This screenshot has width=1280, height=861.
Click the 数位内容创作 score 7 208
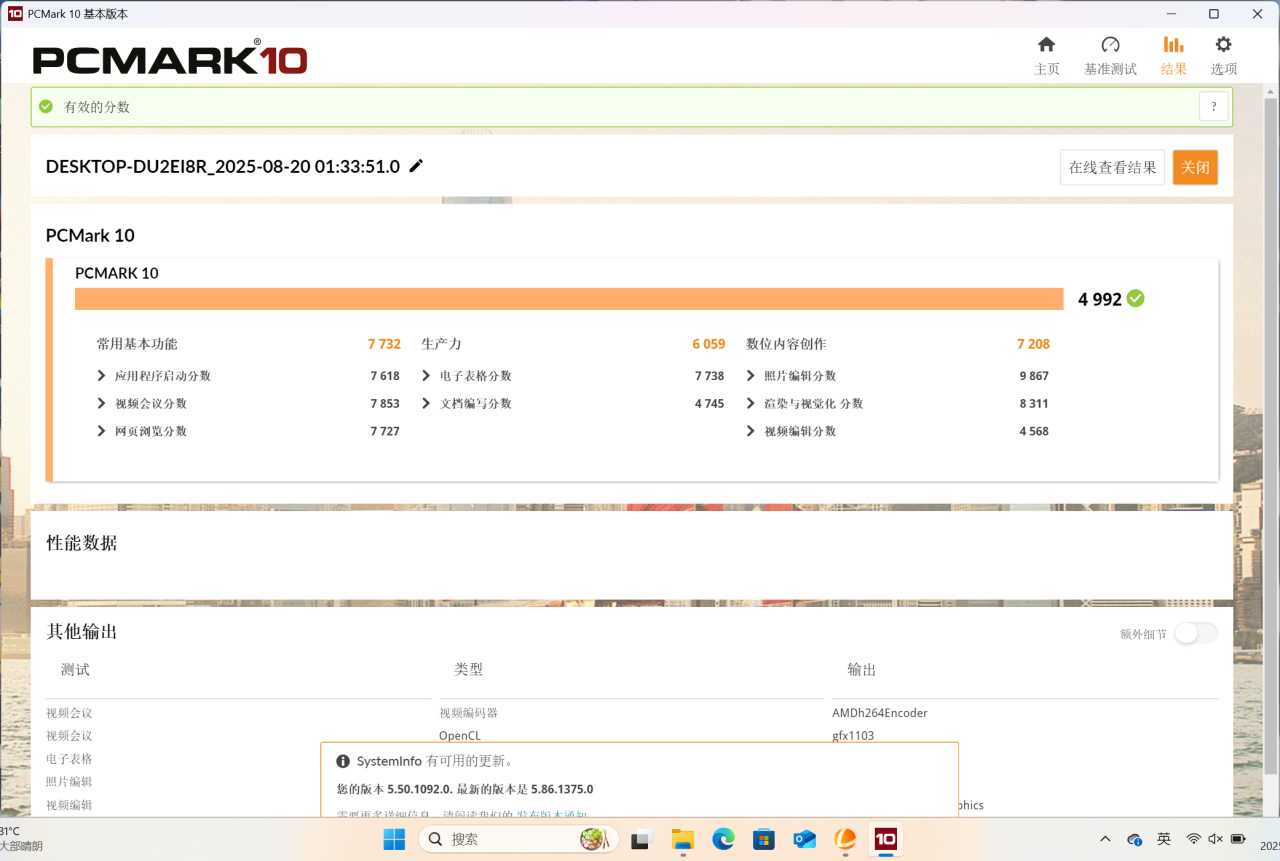(1033, 344)
